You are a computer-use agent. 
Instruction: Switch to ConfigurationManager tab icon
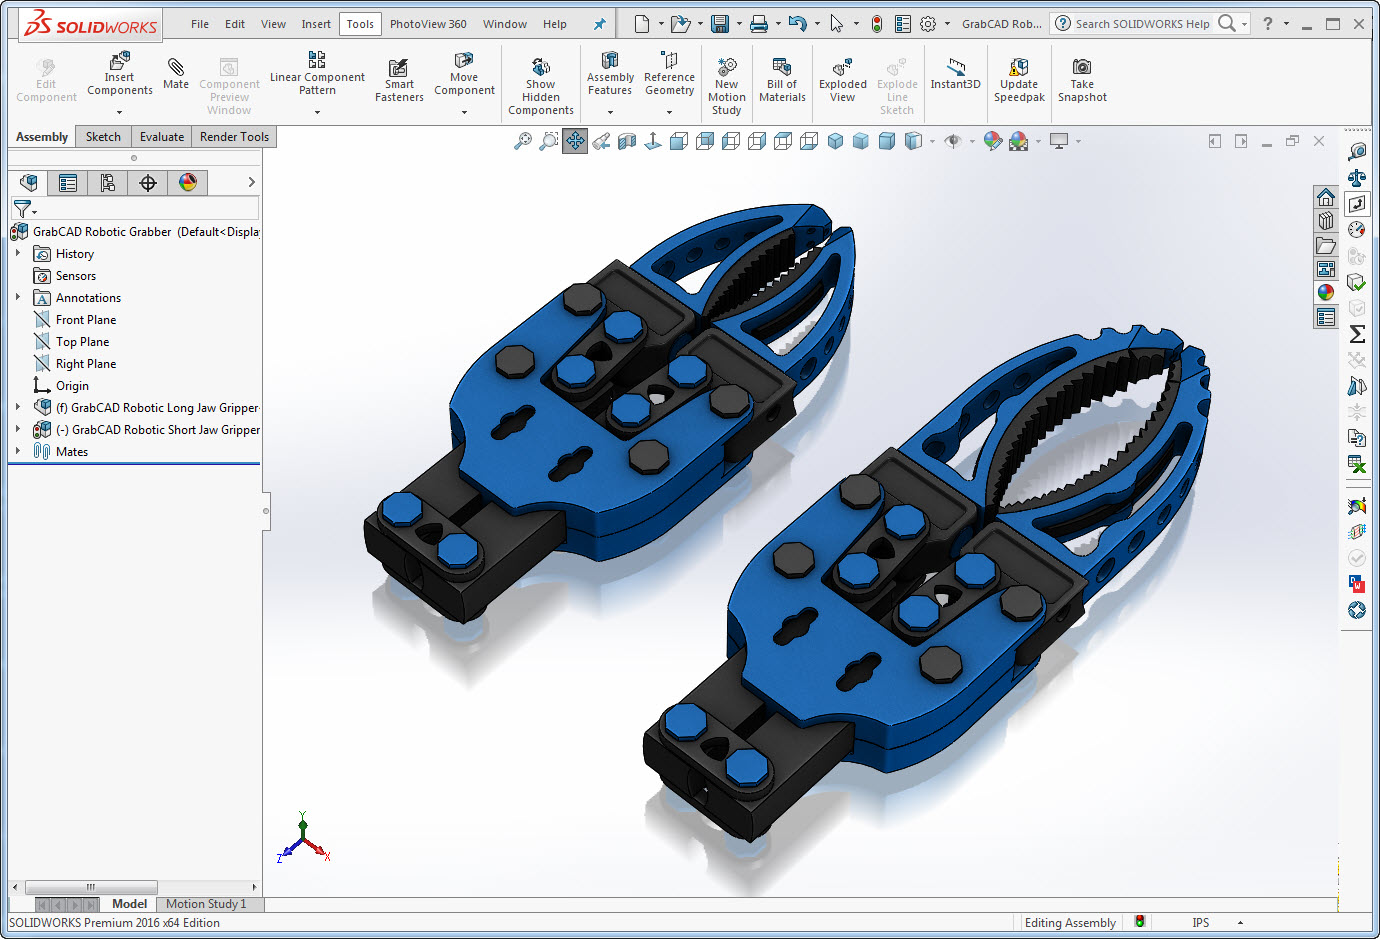coord(108,182)
